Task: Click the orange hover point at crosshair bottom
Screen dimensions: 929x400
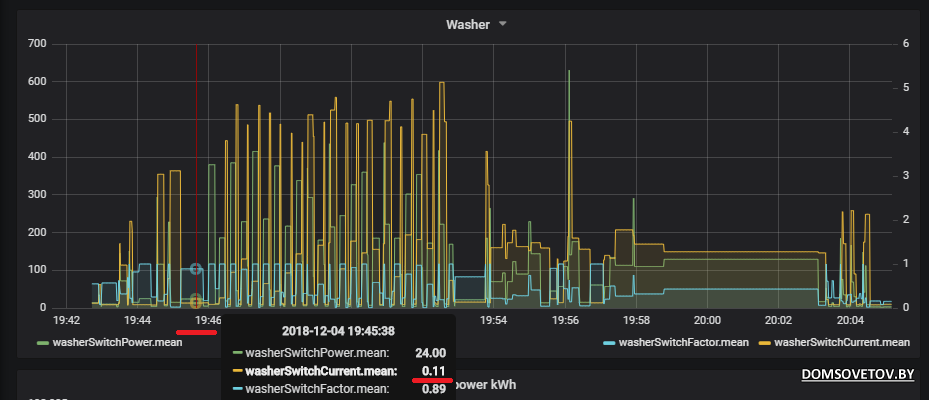Action: coord(196,301)
